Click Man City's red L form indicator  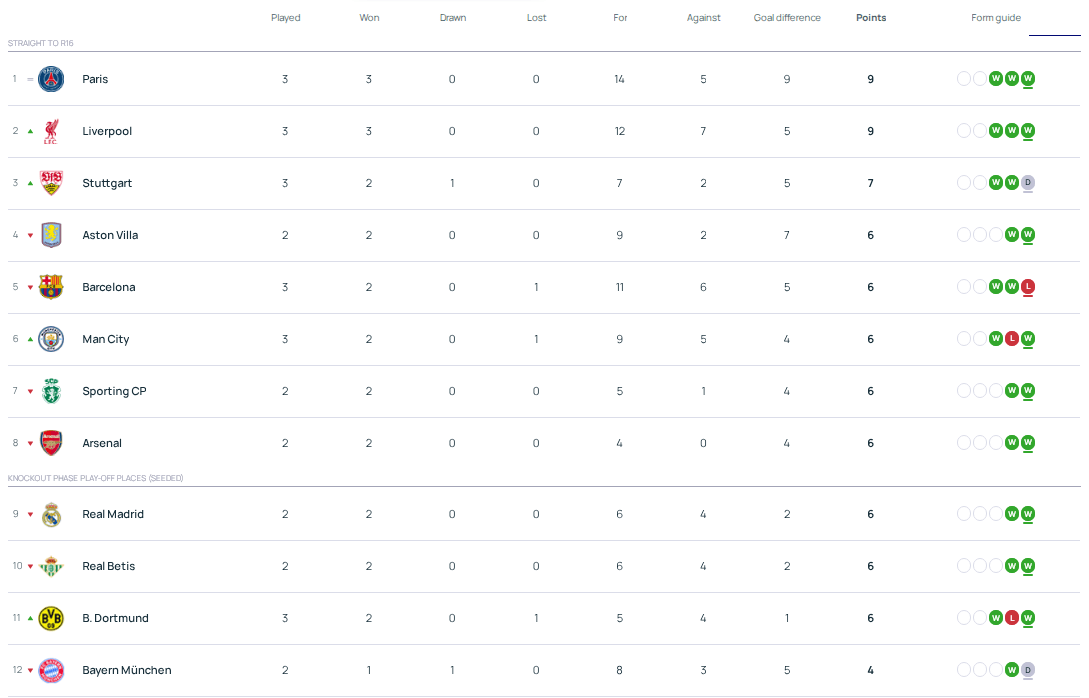tap(1012, 338)
